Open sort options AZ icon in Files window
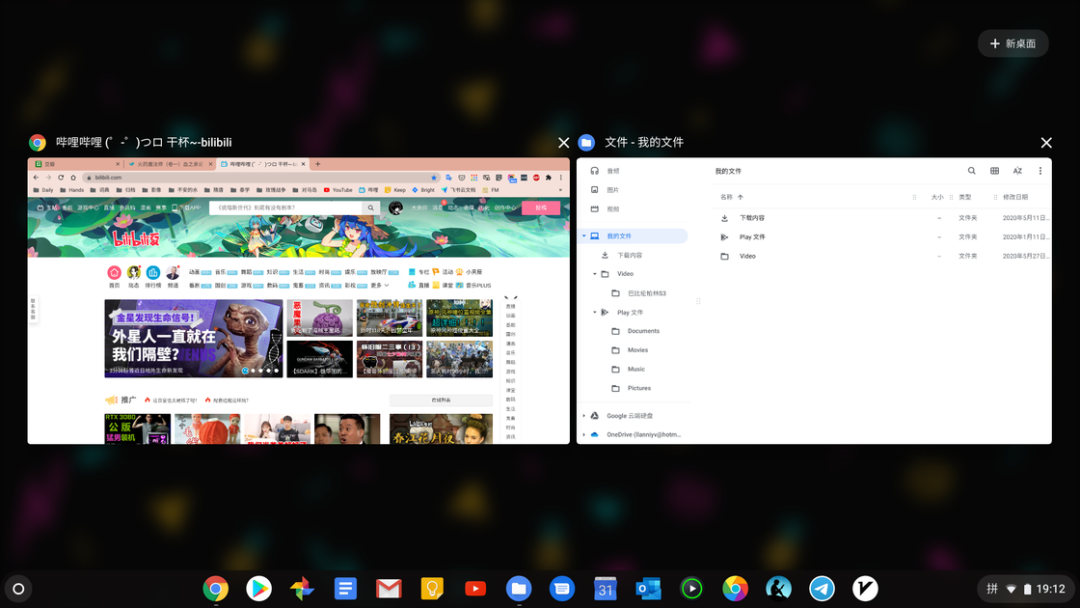The image size is (1080, 608). [x=1017, y=171]
